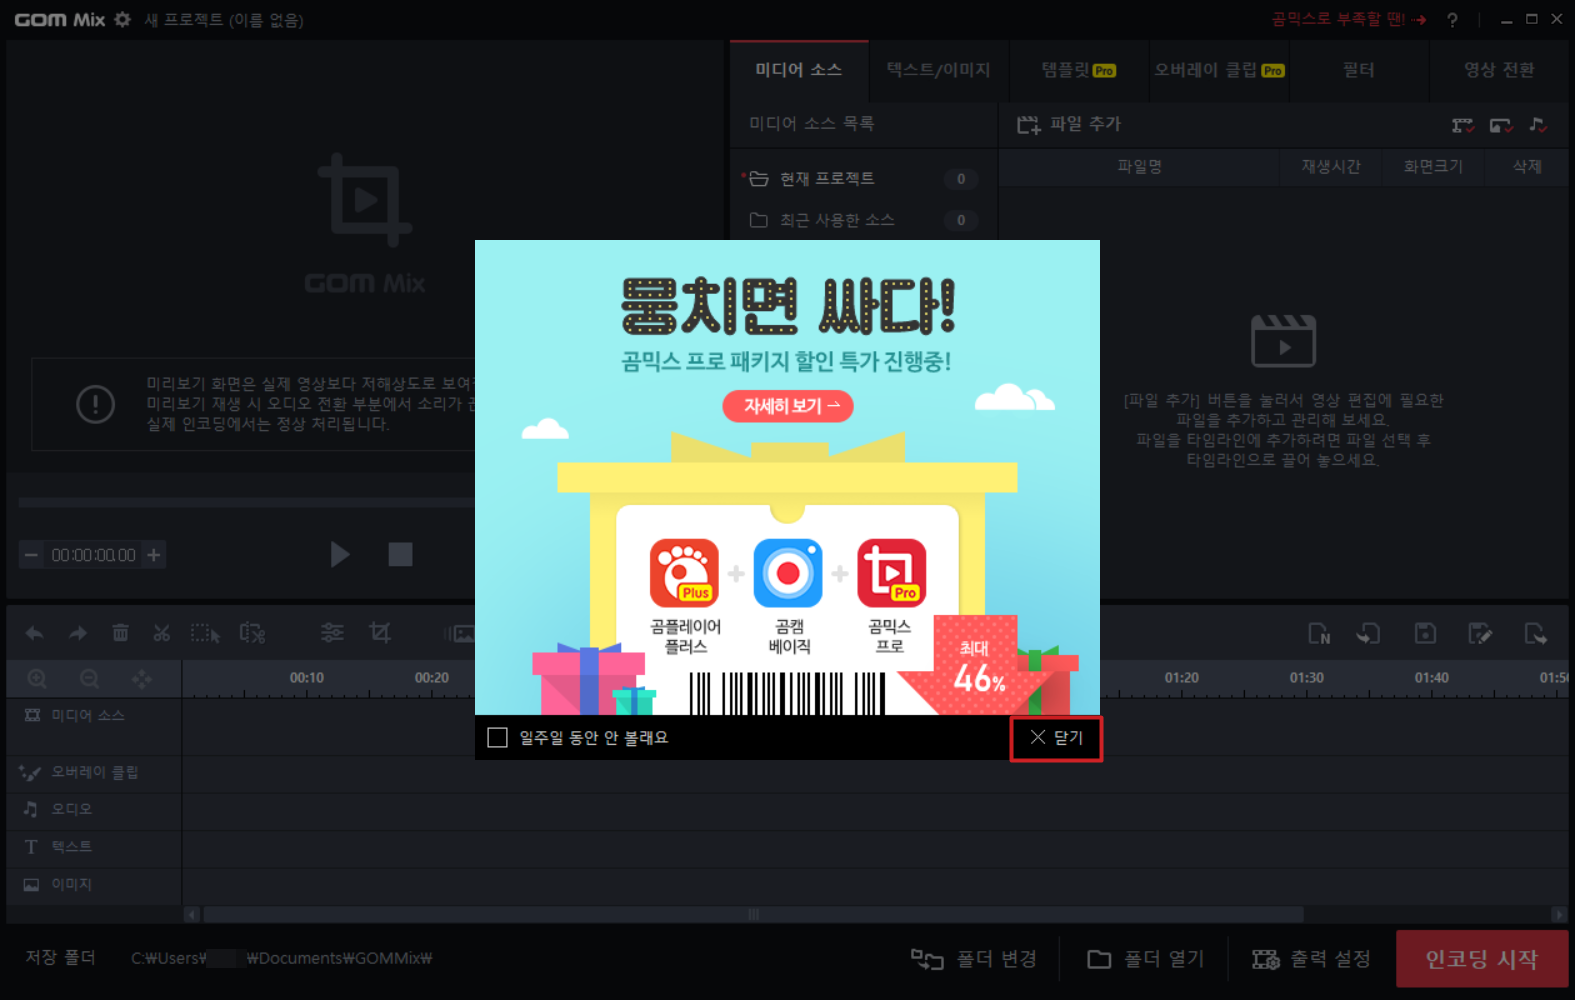The image size is (1575, 1000).
Task: Select the 최근 사용한 소스 folder
Action: pyautogui.click(x=862, y=220)
